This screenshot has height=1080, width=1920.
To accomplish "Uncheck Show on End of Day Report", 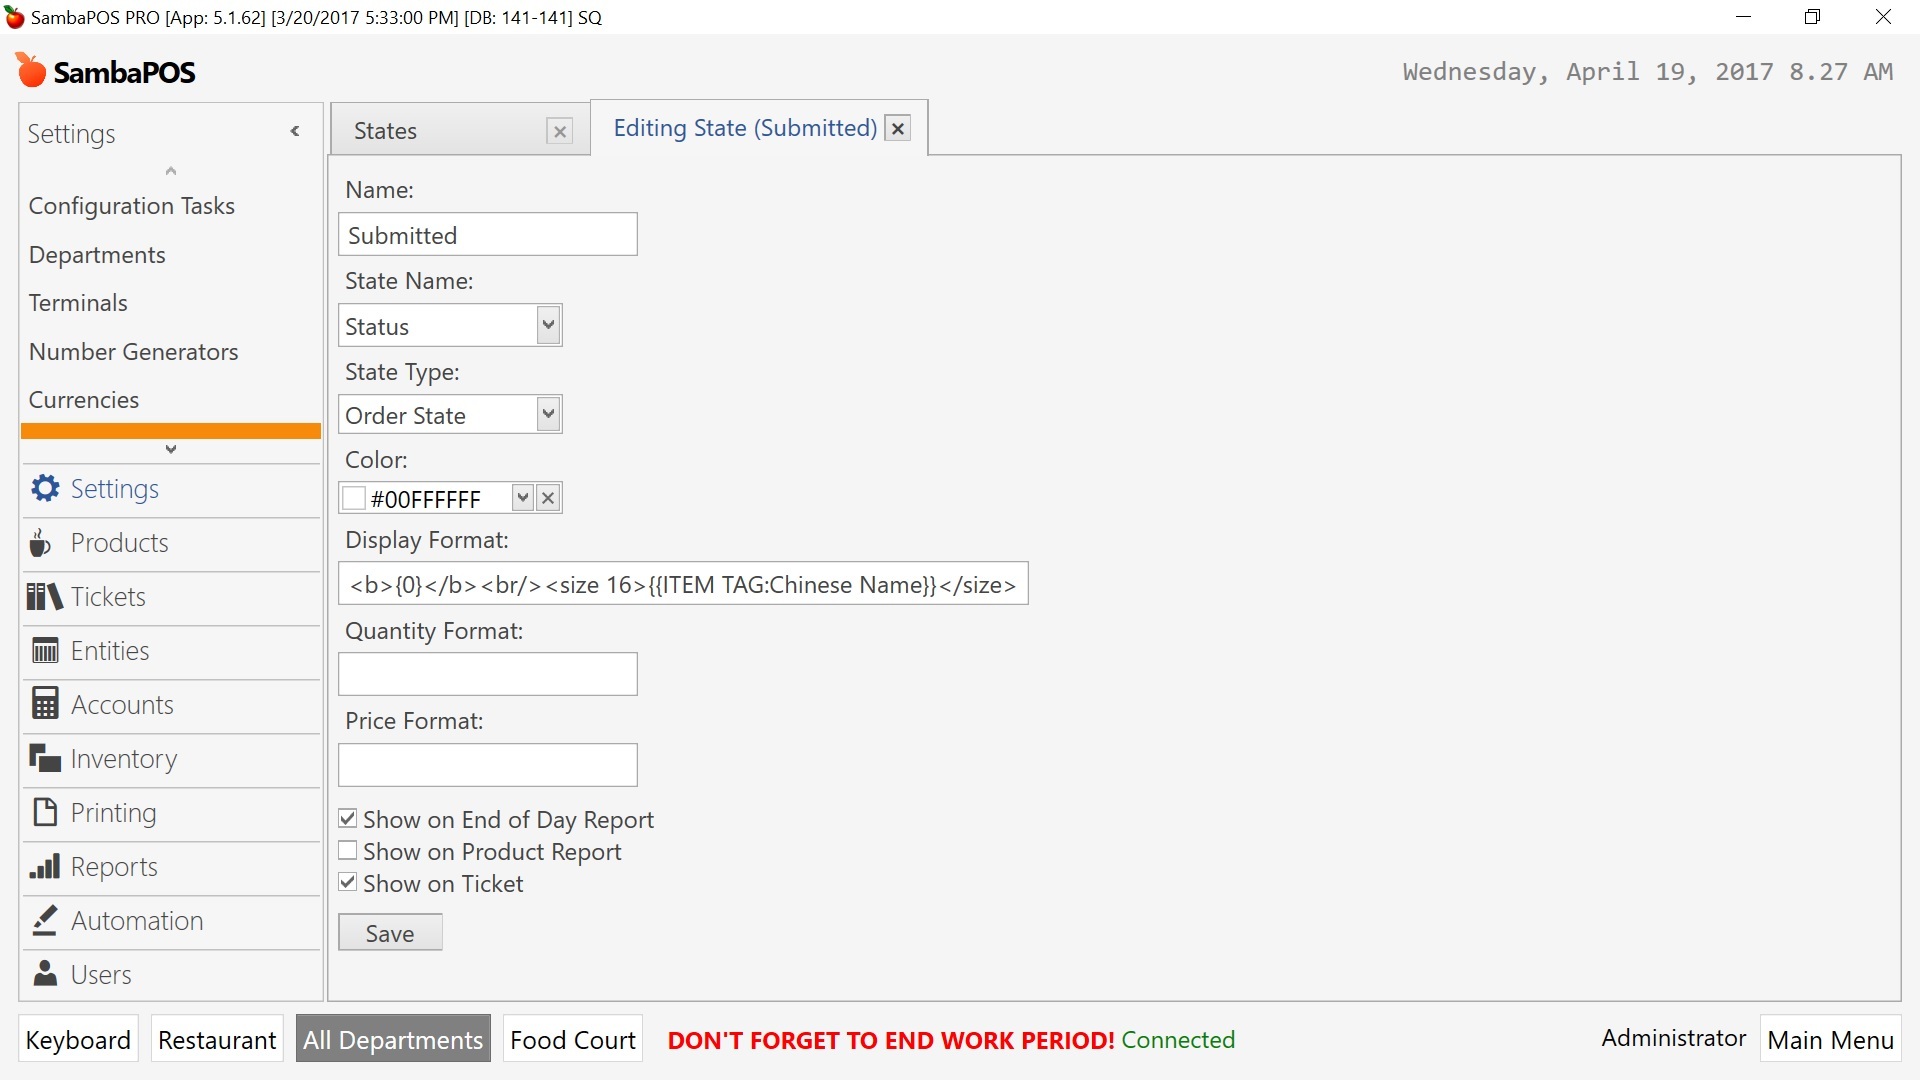I will pyautogui.click(x=347, y=818).
